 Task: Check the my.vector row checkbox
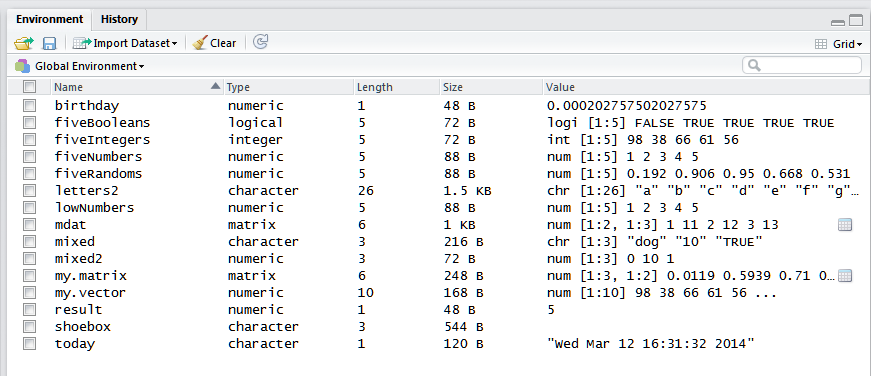(x=29, y=293)
